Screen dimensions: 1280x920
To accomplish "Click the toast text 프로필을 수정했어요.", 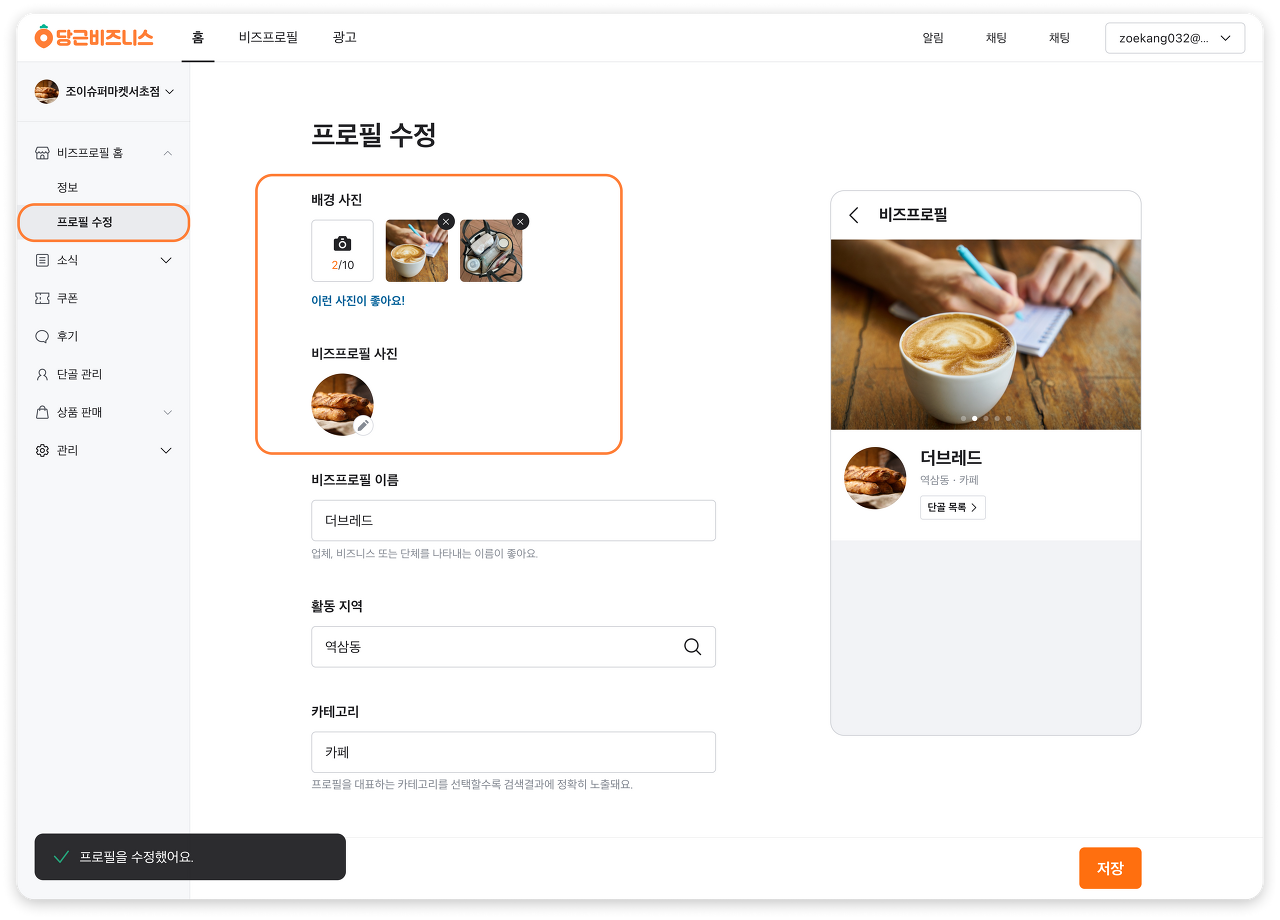I will coord(136,857).
